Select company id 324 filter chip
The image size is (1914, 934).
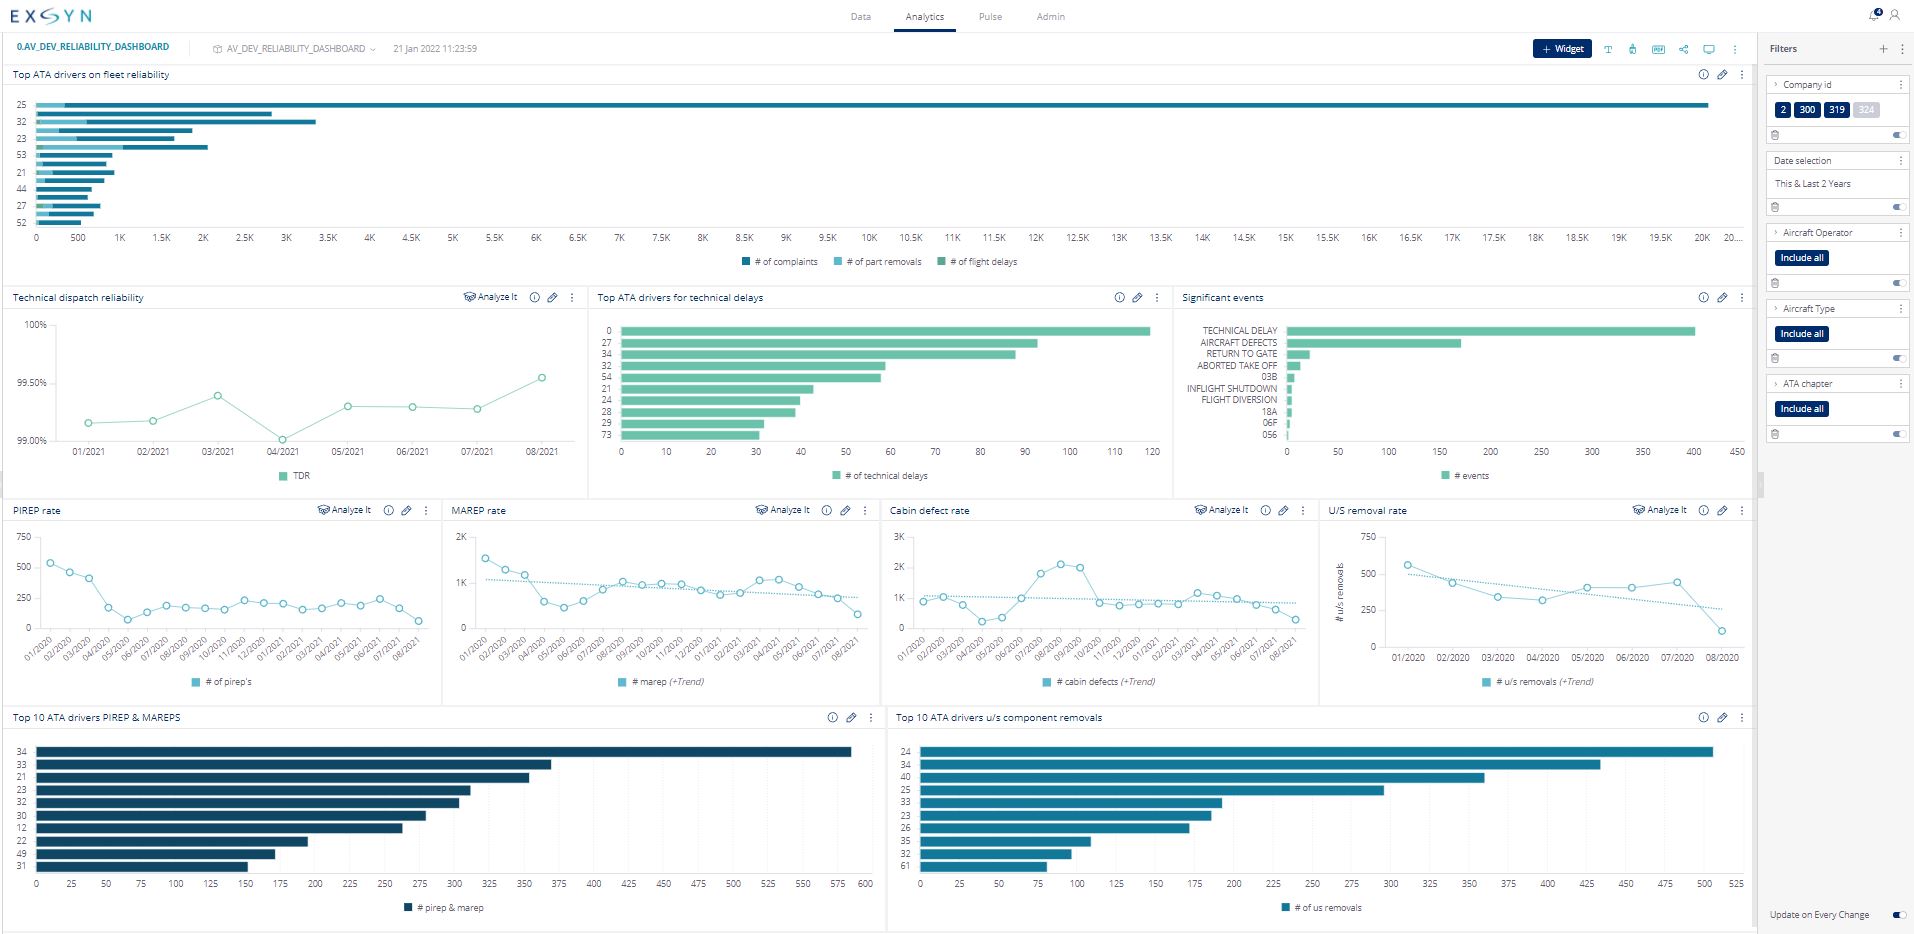1866,110
